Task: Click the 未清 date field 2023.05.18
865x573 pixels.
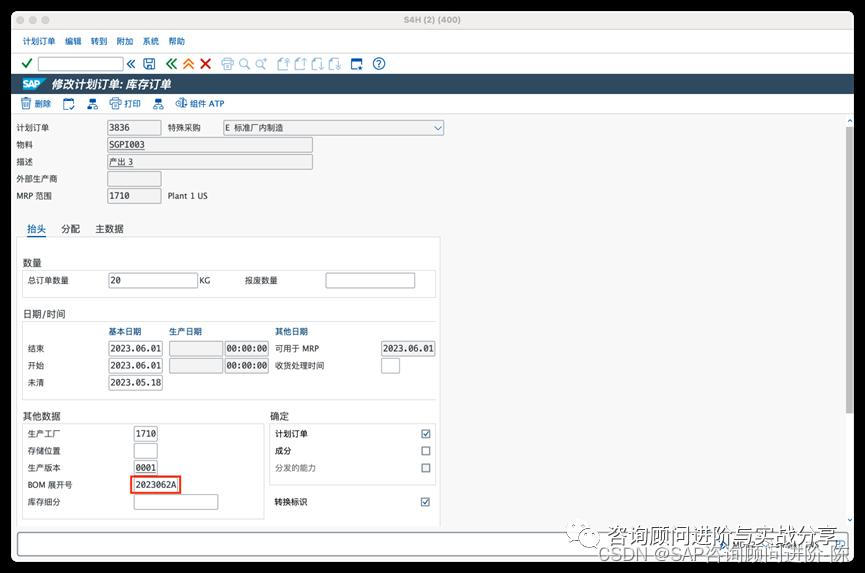Action: coord(135,383)
